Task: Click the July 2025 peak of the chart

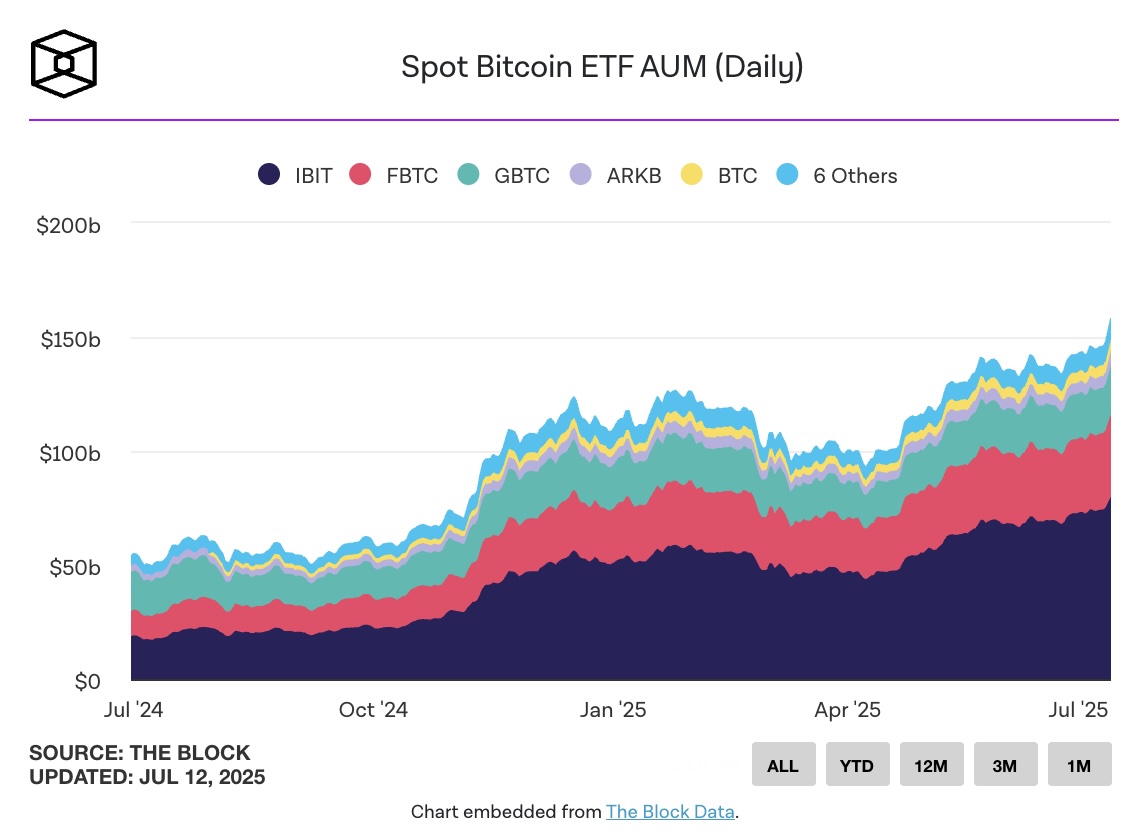Action: [x=1110, y=319]
